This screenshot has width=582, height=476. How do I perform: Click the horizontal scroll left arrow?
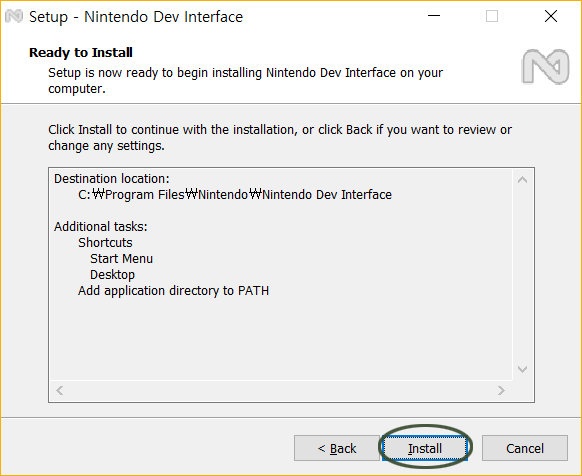point(60,391)
